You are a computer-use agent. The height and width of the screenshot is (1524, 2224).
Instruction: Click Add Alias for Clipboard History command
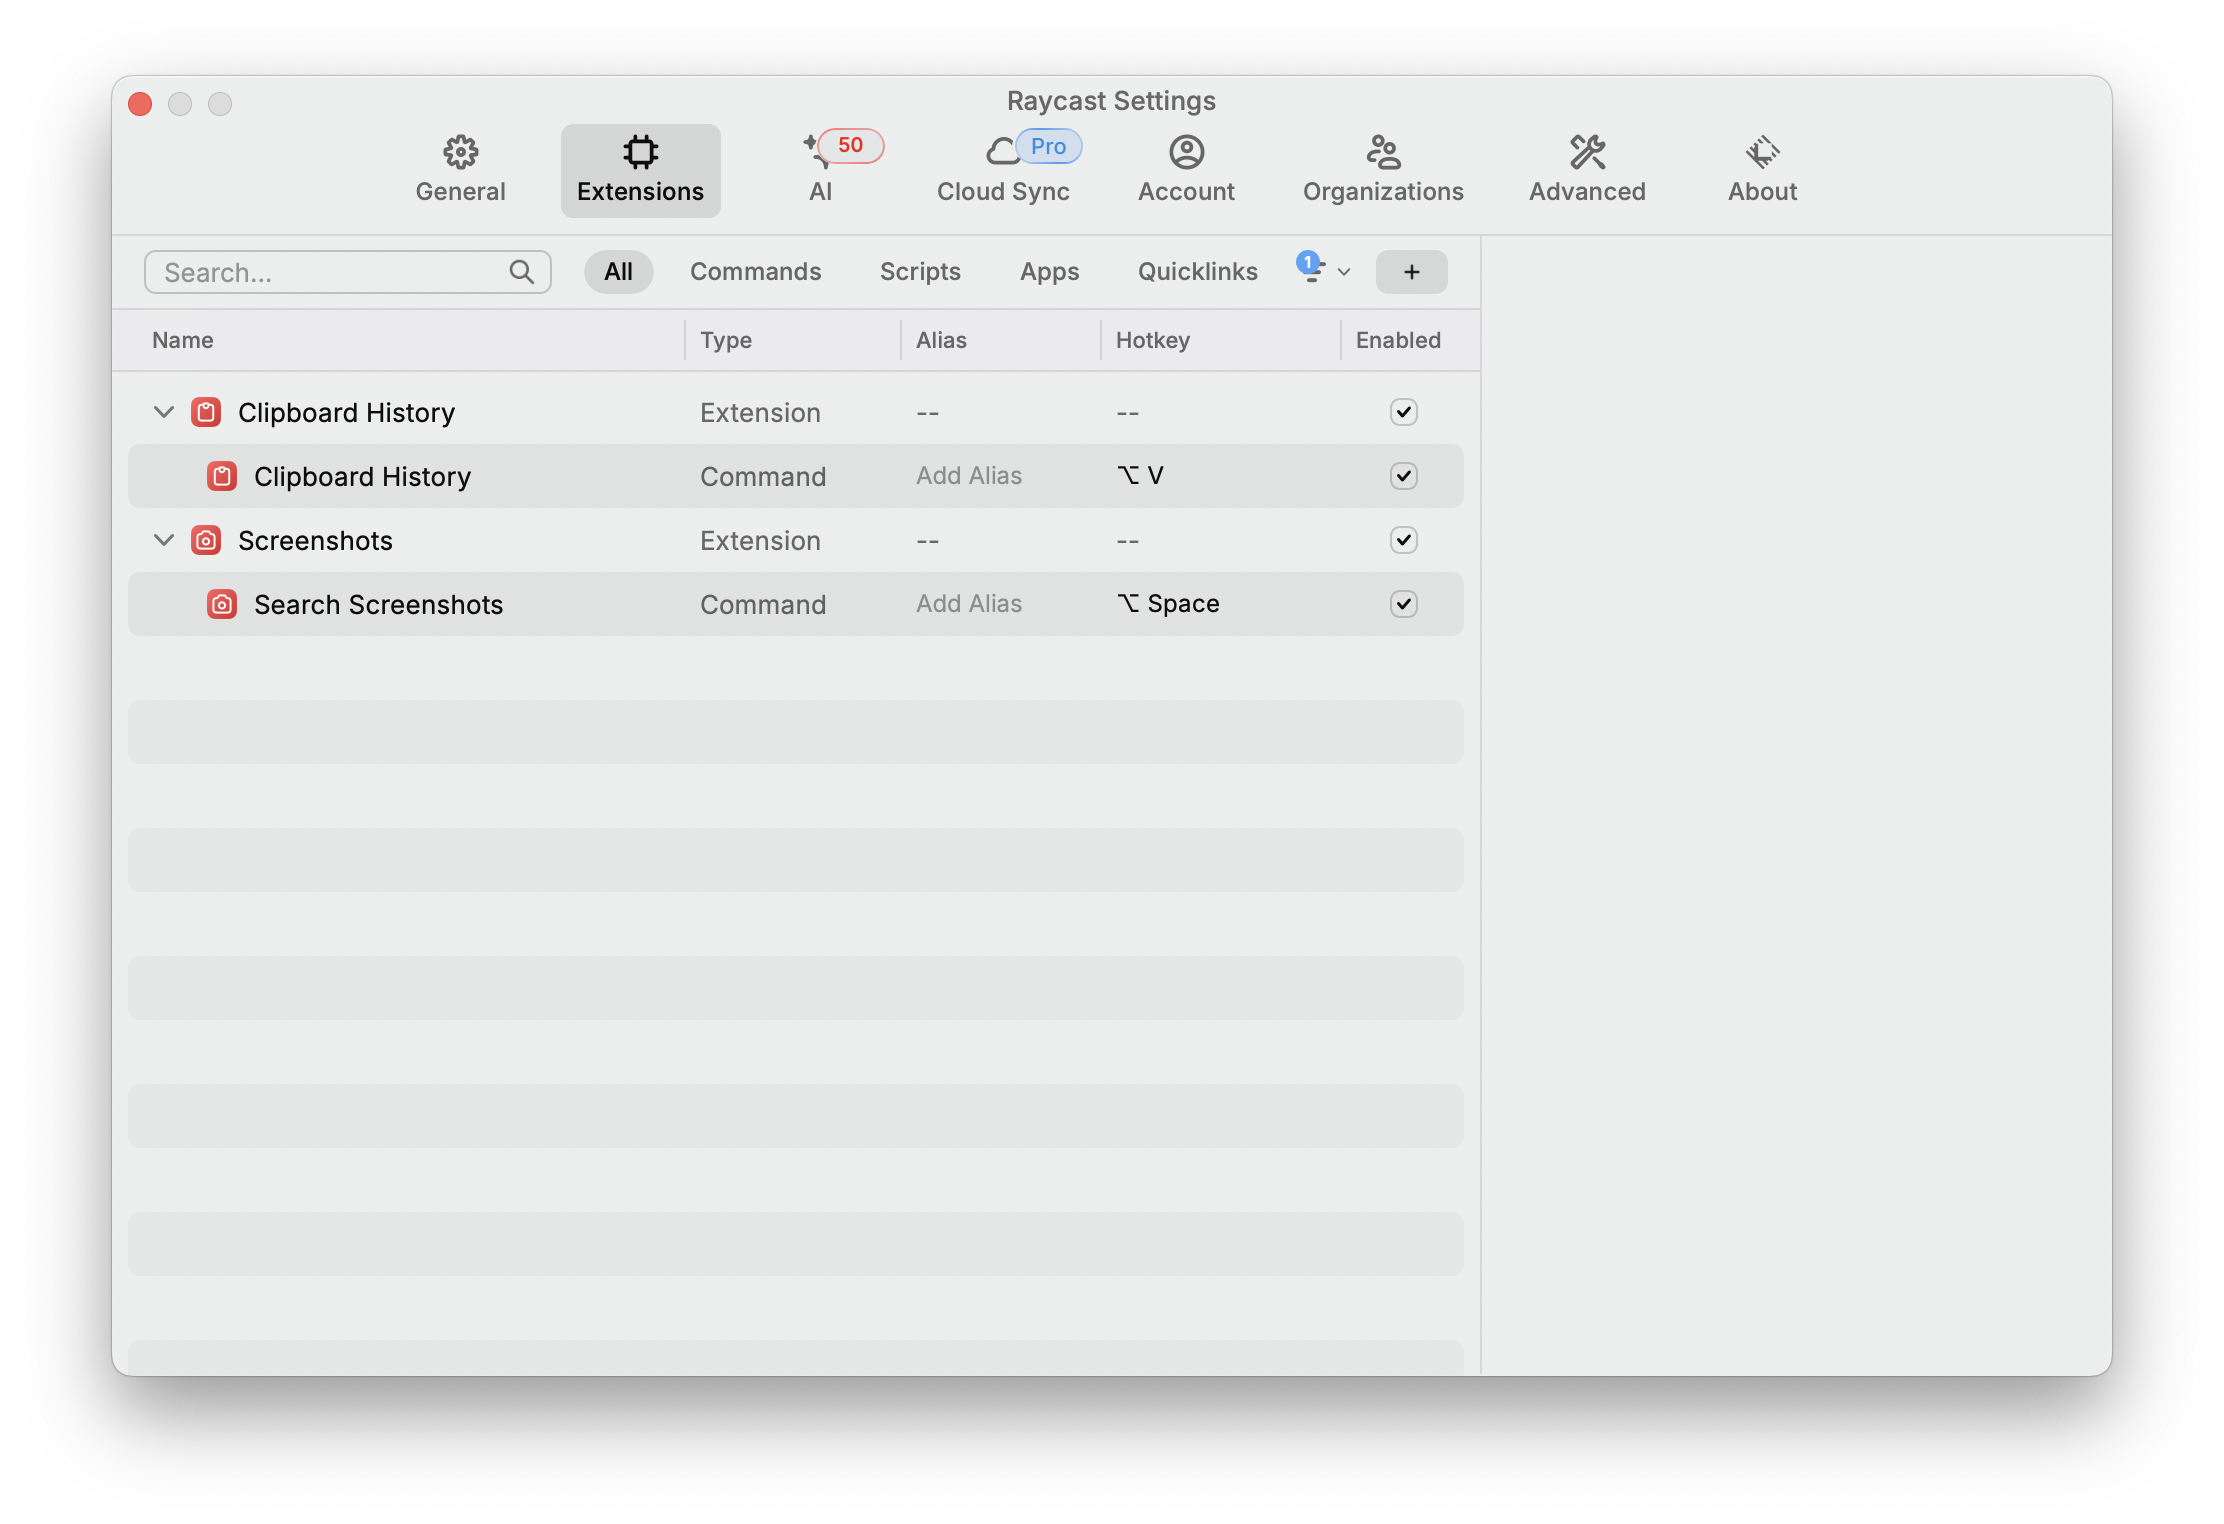tap(968, 476)
